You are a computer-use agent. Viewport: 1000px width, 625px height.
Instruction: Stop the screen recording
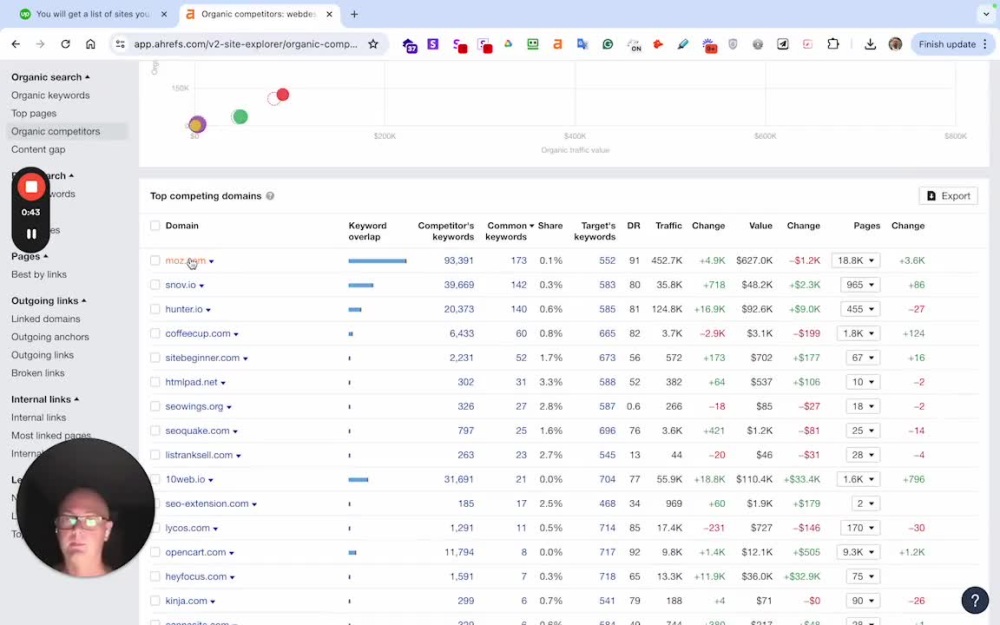click(31, 187)
